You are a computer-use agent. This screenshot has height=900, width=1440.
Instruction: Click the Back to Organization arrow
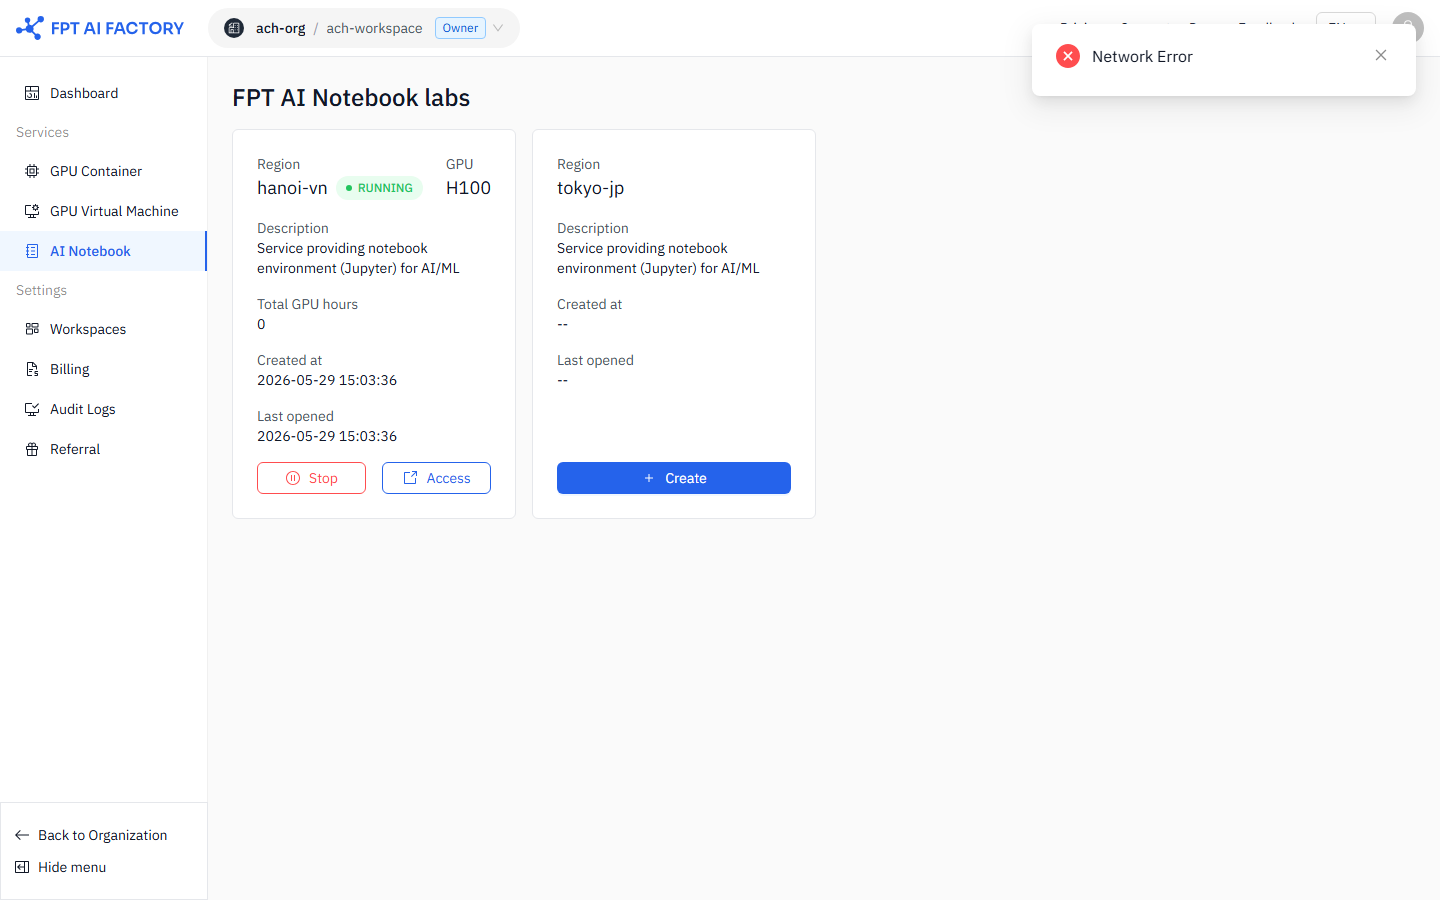click(x=22, y=835)
